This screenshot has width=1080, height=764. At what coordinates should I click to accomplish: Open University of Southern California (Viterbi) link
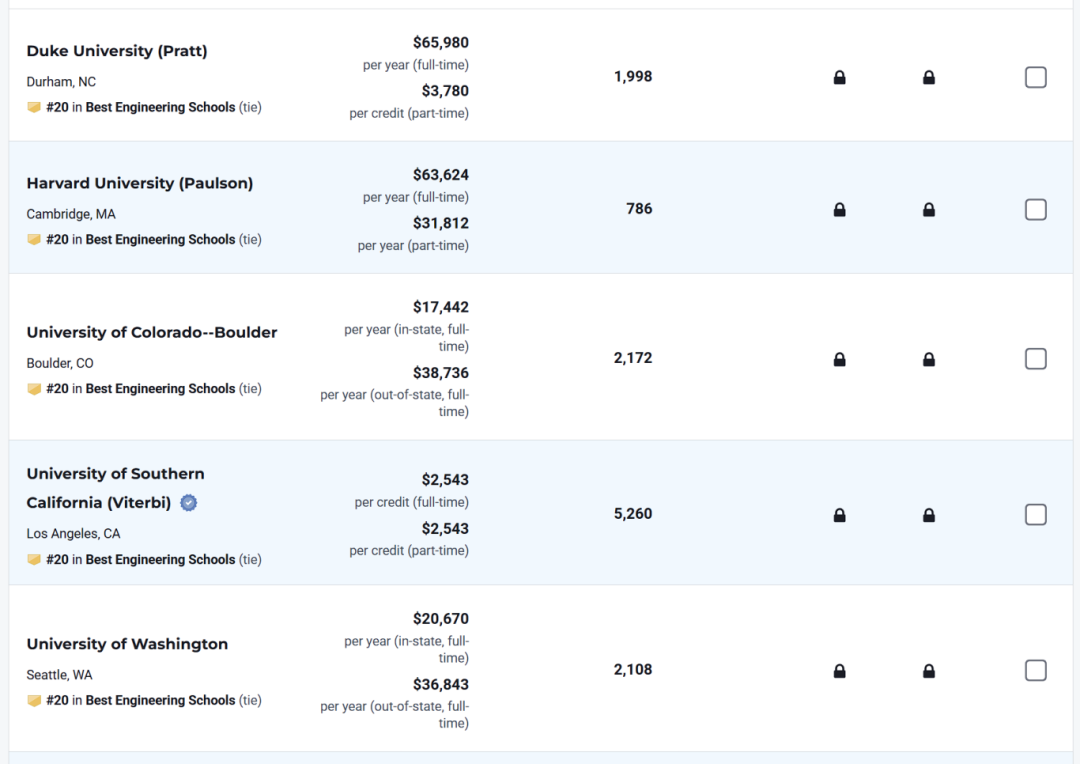115,474
